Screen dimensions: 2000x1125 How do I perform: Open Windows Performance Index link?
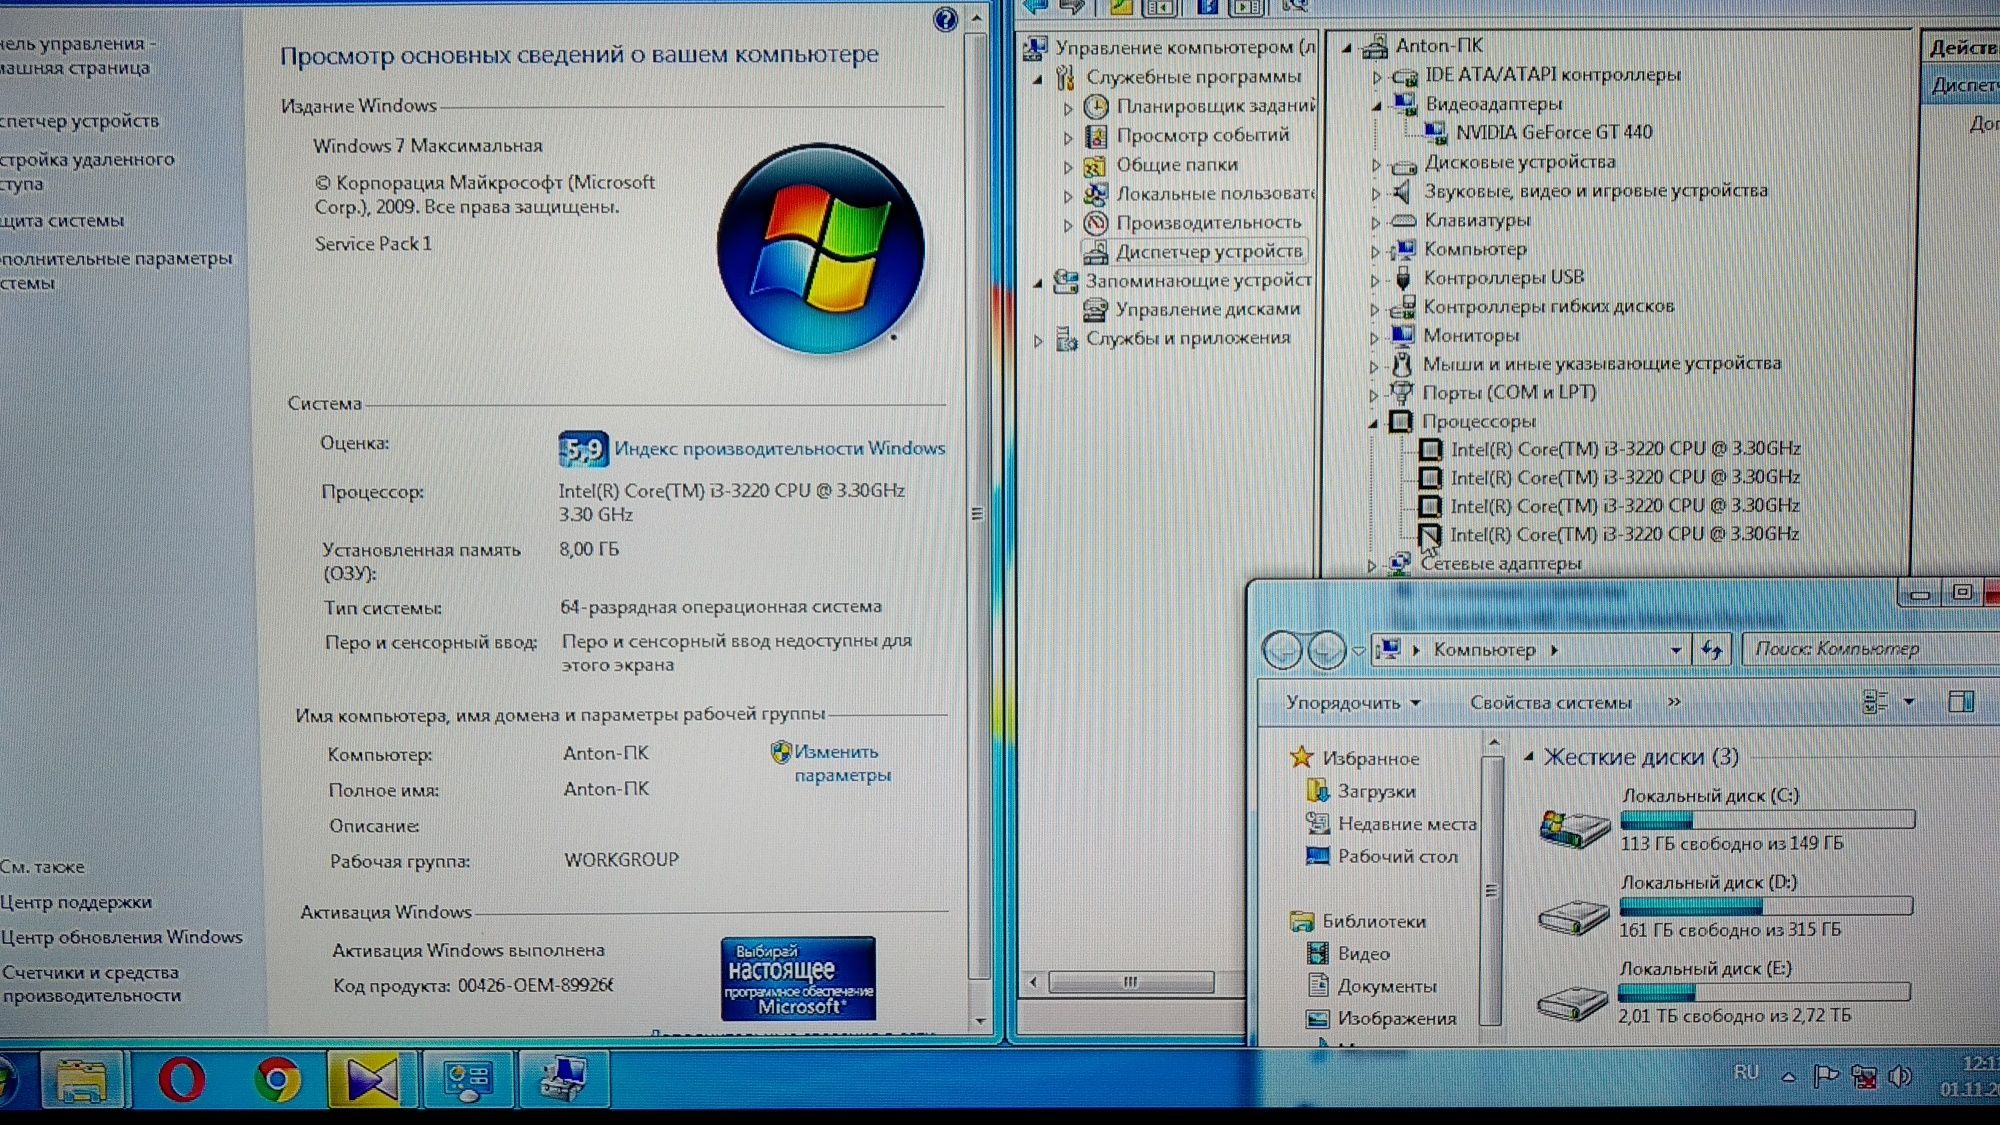click(779, 448)
